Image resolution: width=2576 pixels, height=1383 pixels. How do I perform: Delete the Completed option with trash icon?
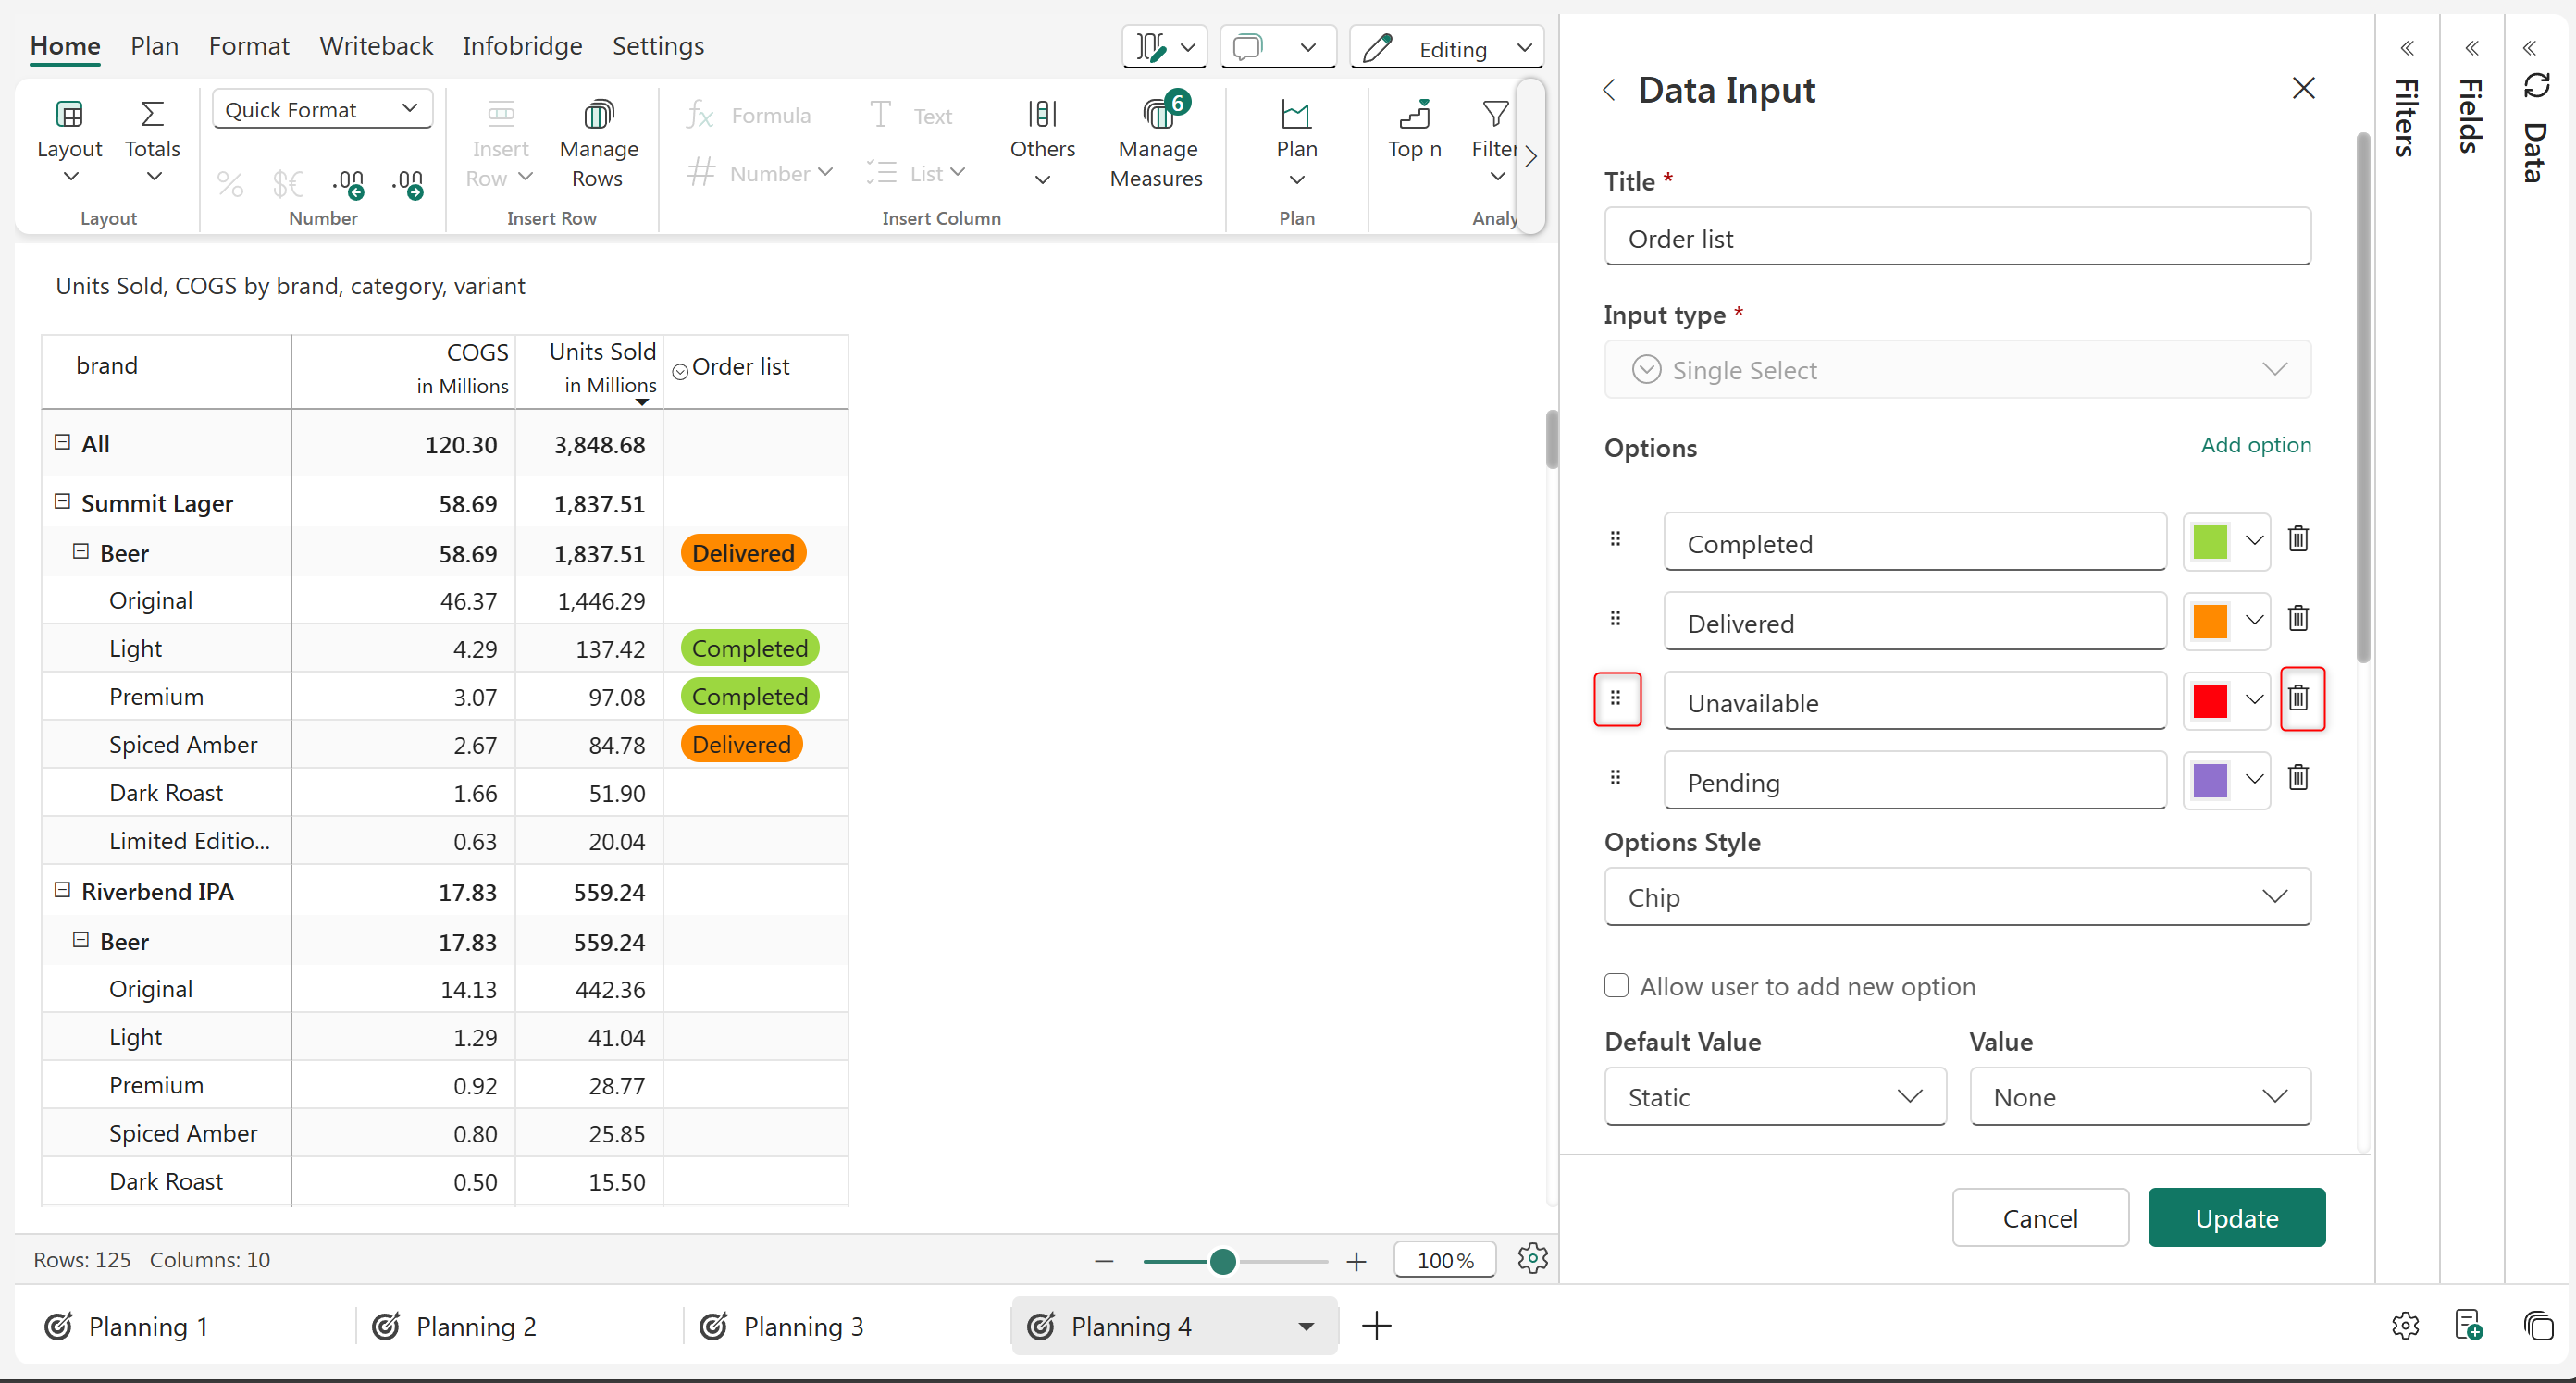point(2298,539)
